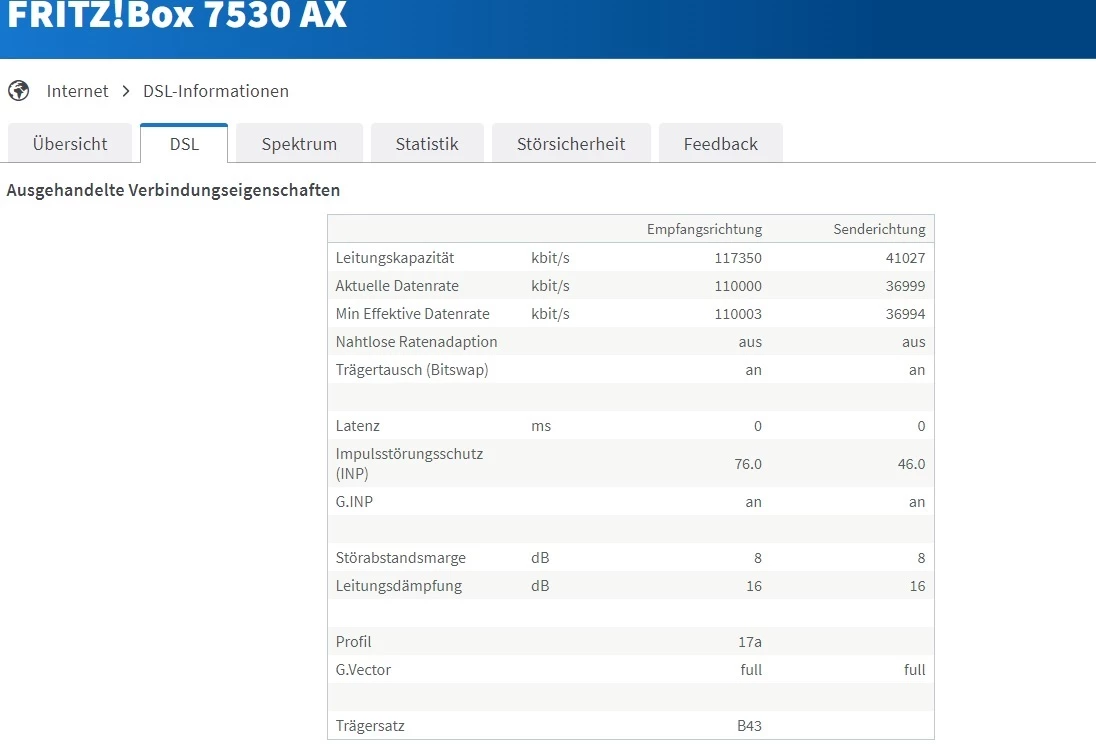Click the Störabstandsmarge row label
Screen dimensions: 1096x749
pyautogui.click(x=401, y=558)
